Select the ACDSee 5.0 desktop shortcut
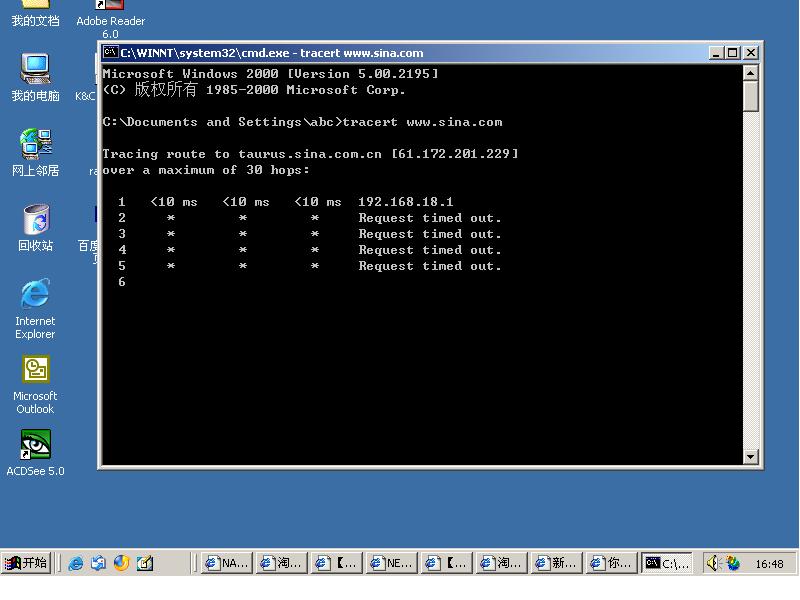800x600 pixels. (x=35, y=453)
